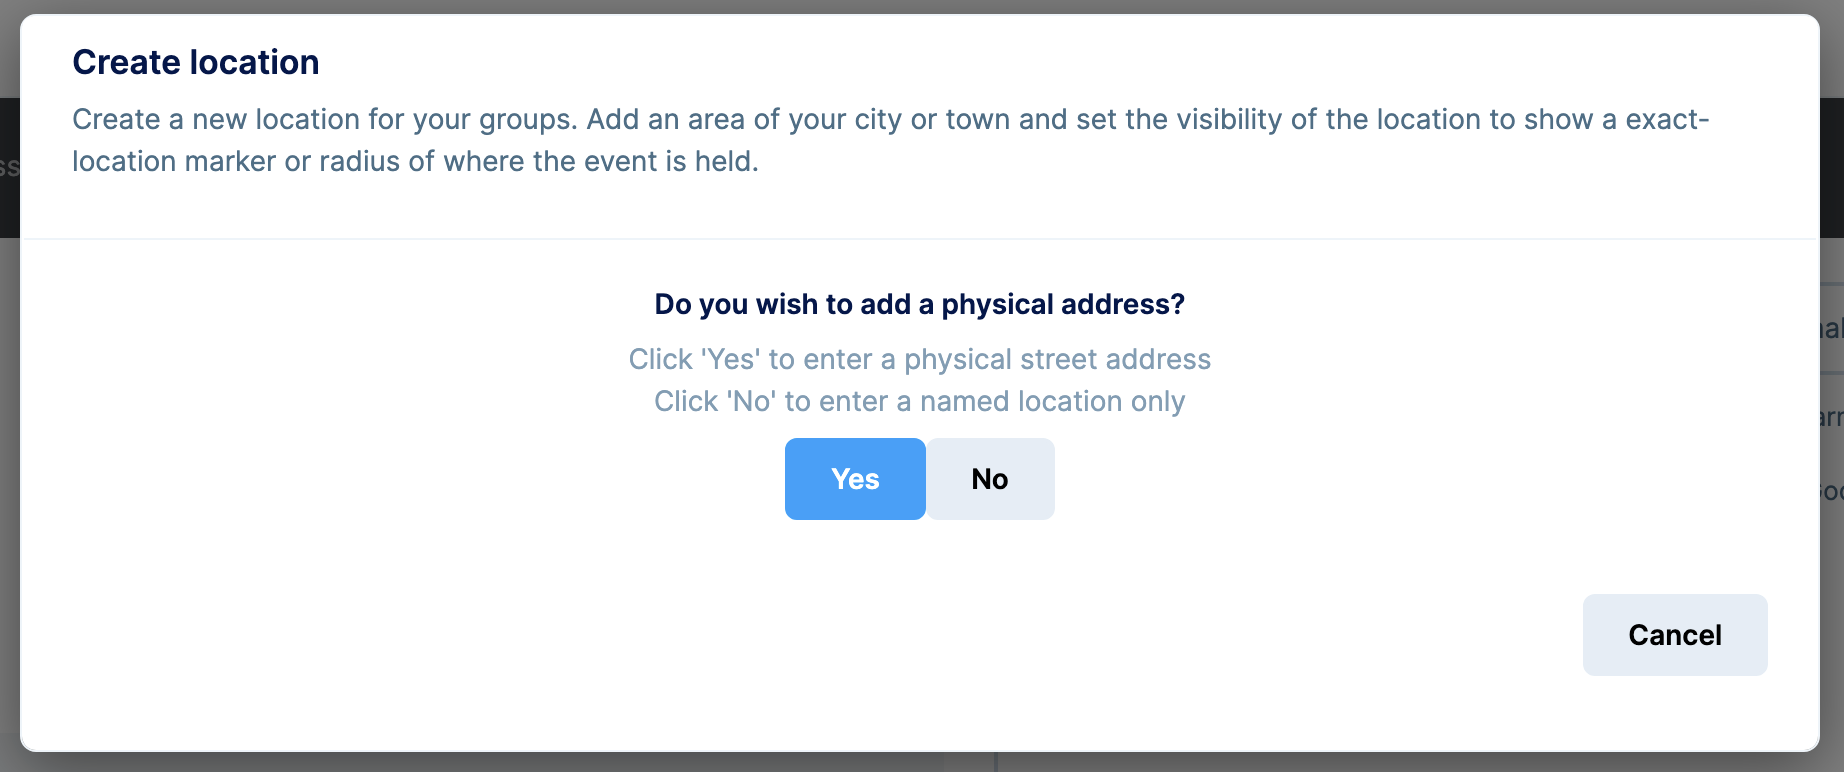This screenshot has height=772, width=1844.
Task: Click the divider line under the dialog description
Action: (x=919, y=239)
